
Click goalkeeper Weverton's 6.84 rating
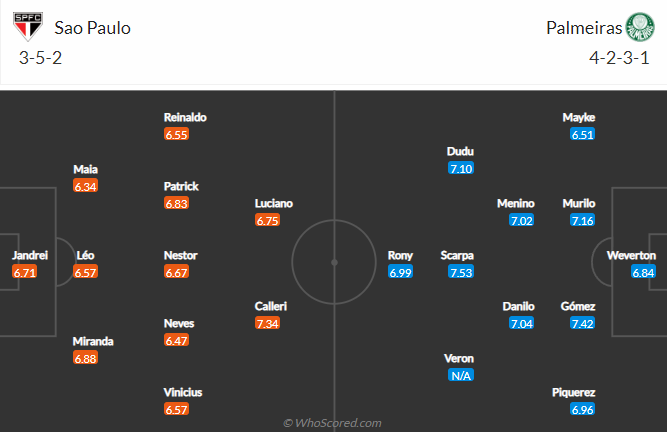643,272
